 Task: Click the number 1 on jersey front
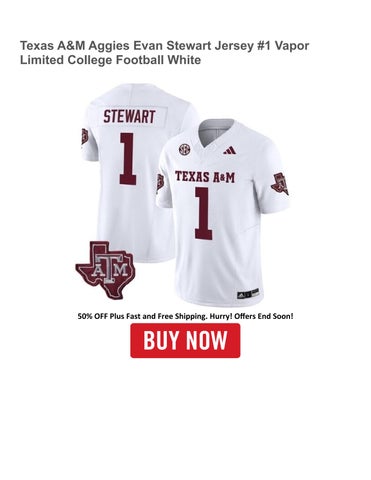pos(203,213)
